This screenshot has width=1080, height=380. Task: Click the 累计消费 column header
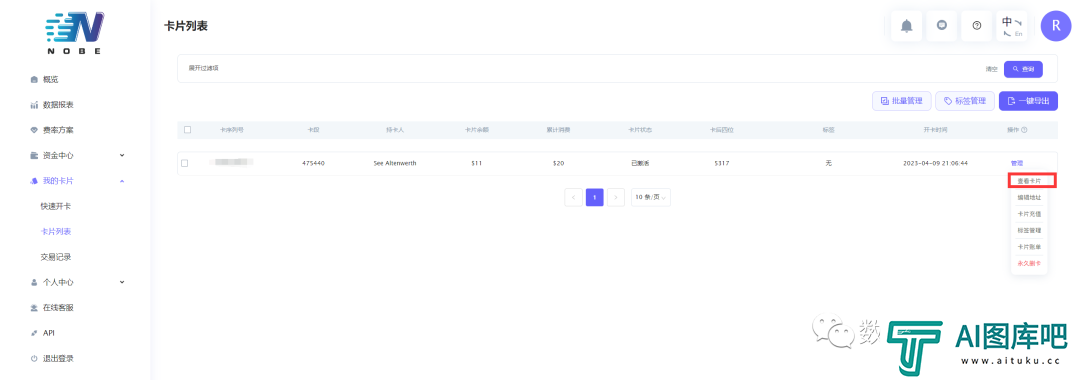point(559,129)
